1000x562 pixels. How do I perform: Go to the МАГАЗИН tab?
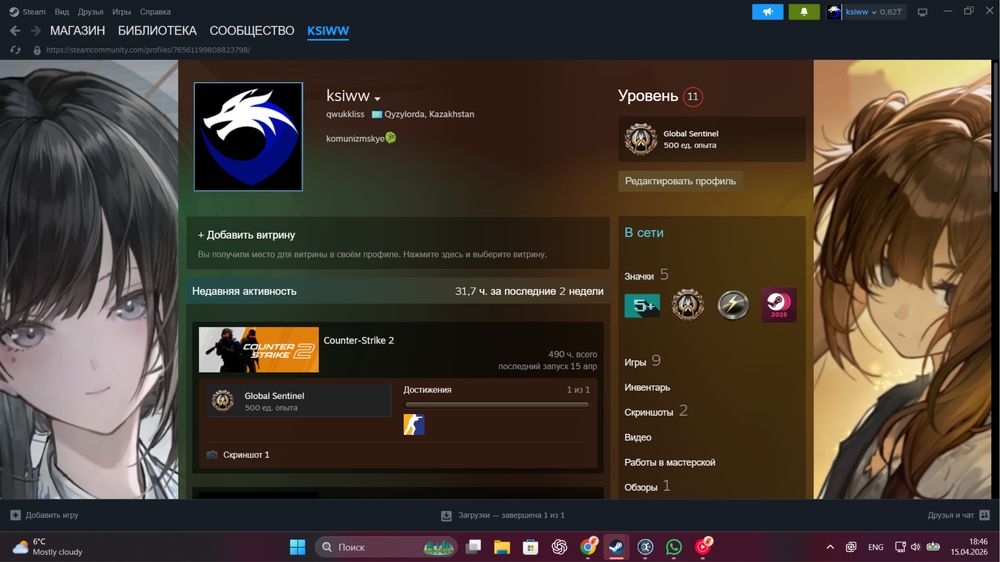tap(77, 31)
